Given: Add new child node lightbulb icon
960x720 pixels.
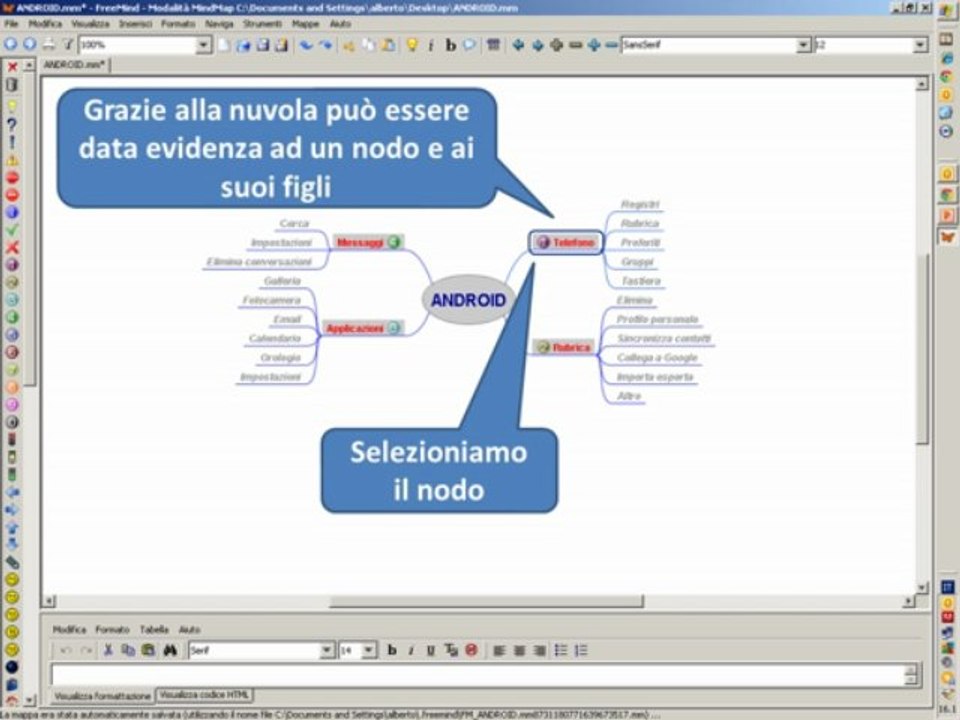Looking at the screenshot, I should (x=412, y=45).
